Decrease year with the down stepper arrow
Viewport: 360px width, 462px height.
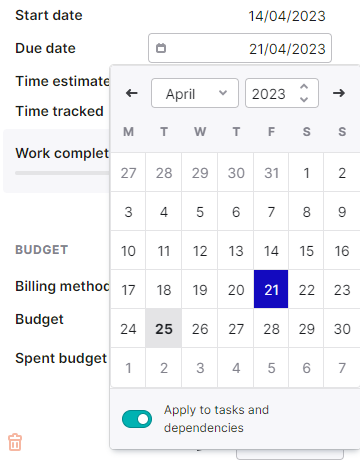coord(304,99)
